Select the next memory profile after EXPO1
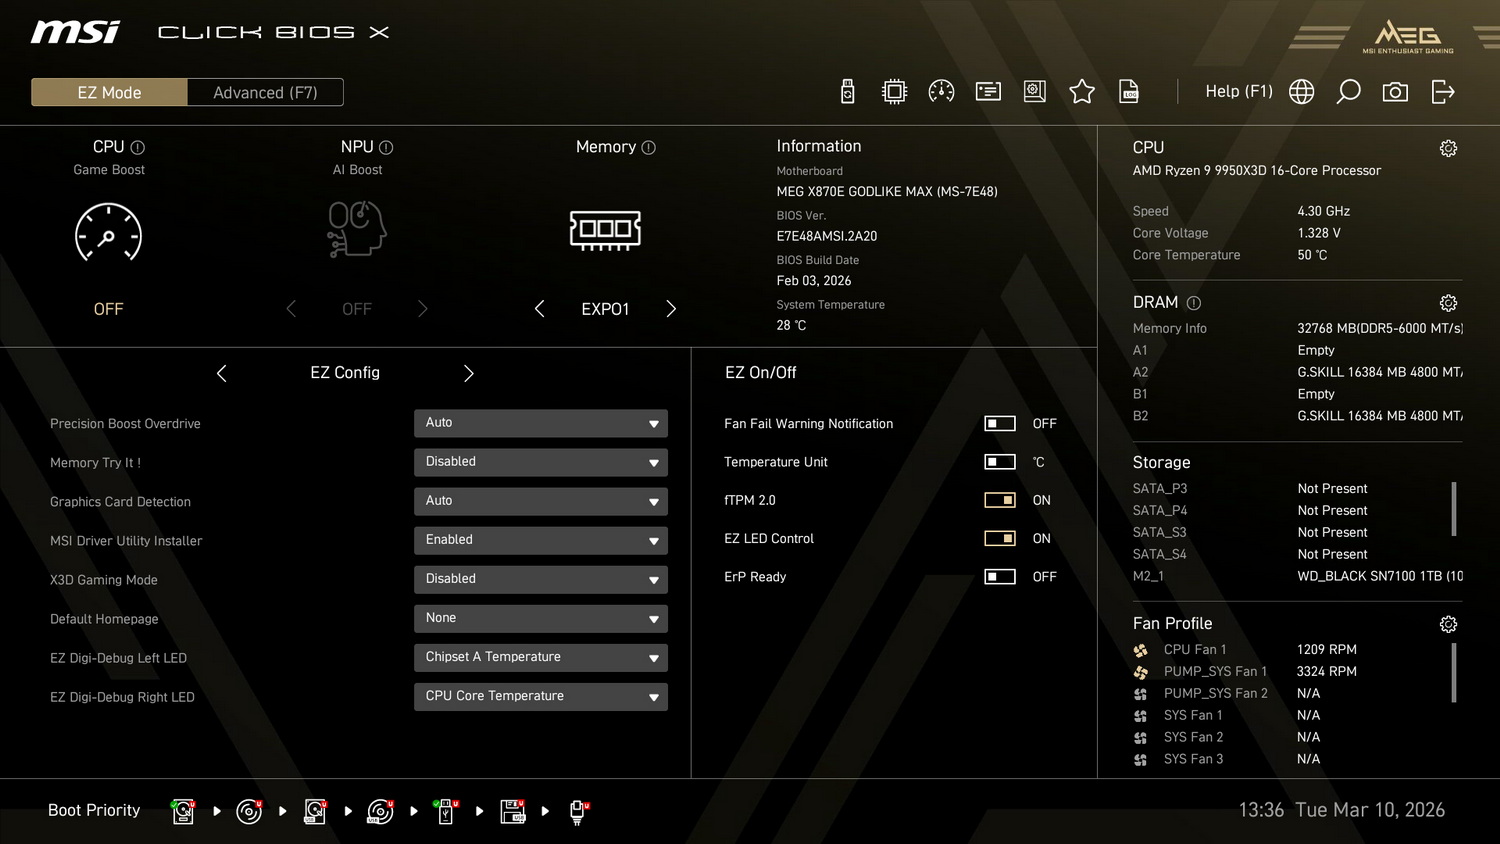The width and height of the screenshot is (1500, 844). click(671, 309)
